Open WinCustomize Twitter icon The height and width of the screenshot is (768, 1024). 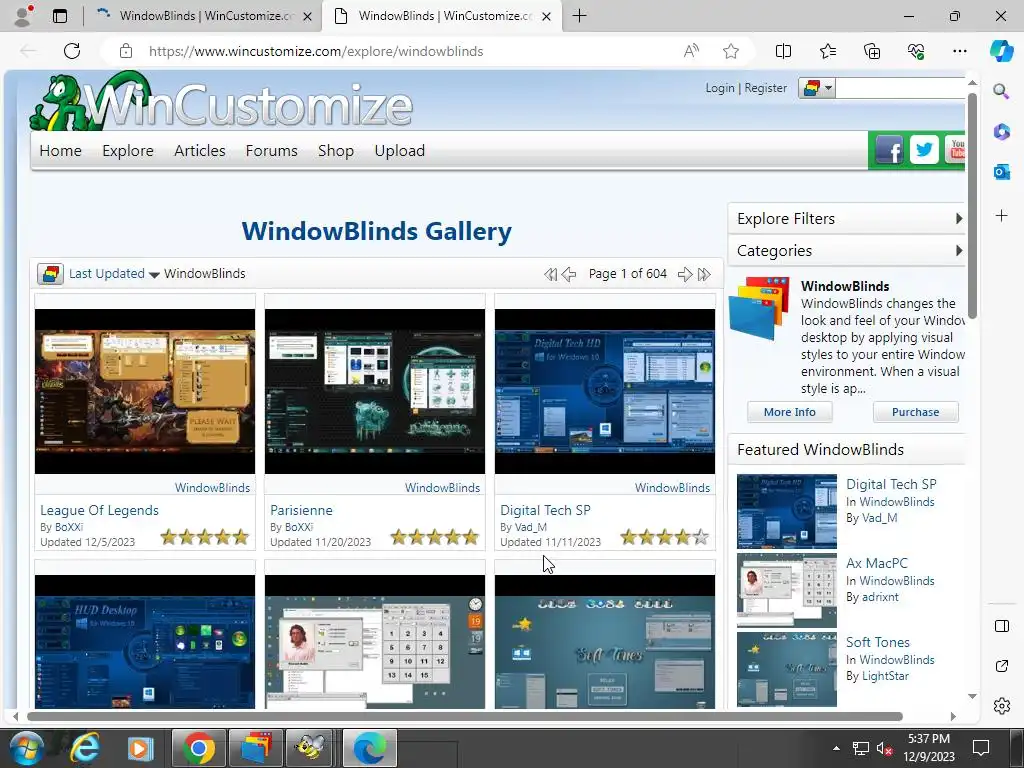[924, 150]
